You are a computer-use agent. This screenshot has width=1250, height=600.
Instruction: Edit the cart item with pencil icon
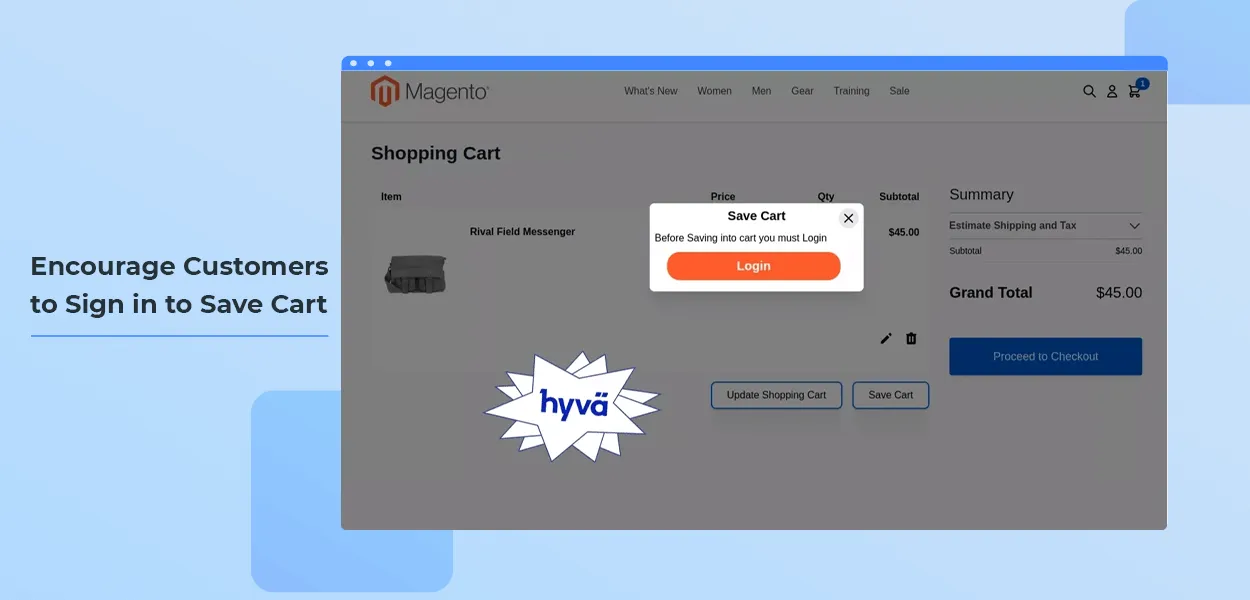click(x=885, y=339)
